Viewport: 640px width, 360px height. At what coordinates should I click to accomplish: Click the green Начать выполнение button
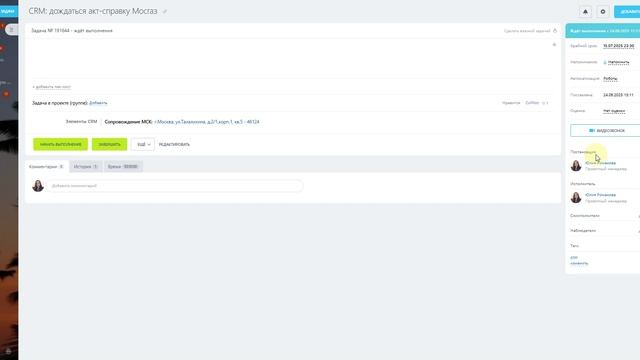coord(60,144)
